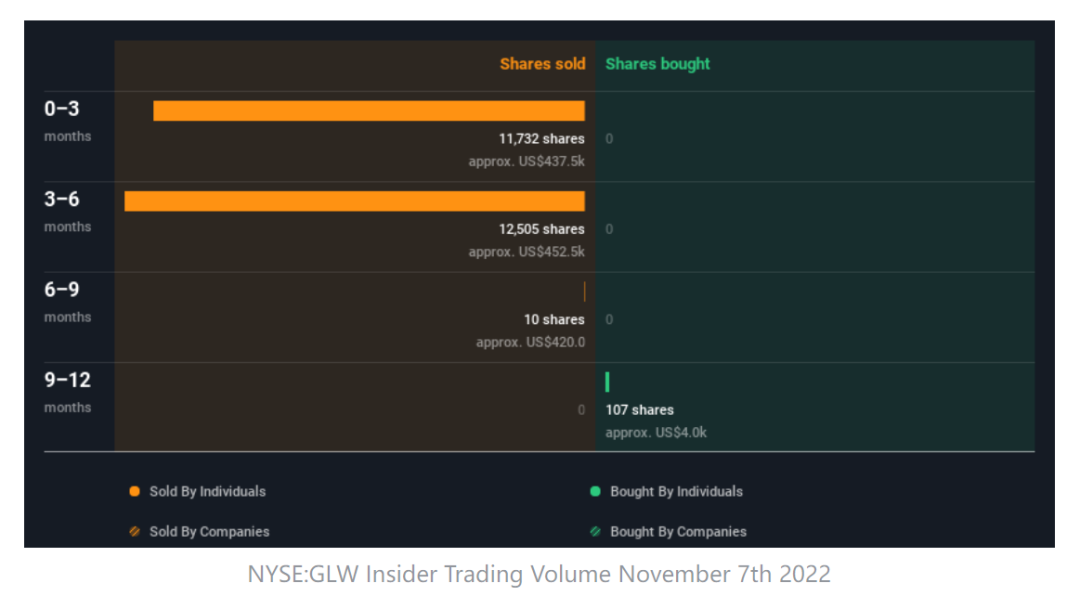The image size is (1080, 596).
Task: Click the 107 shares bought value
Action: click(639, 410)
